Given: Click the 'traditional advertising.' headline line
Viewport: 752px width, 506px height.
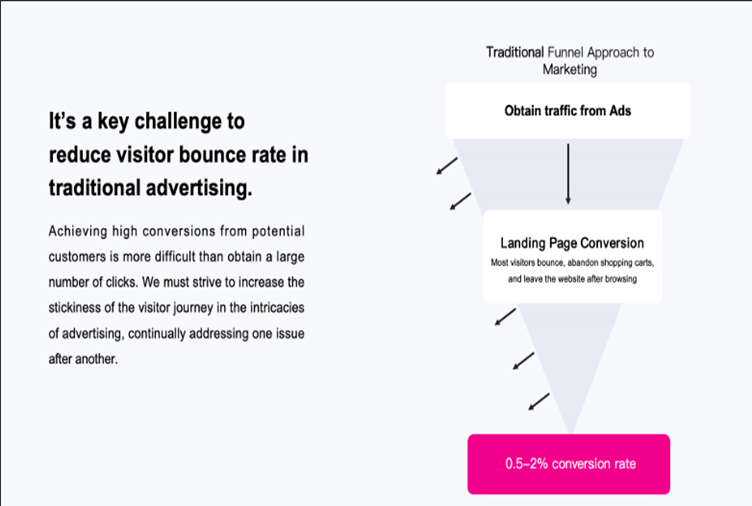Looking at the screenshot, I should click(x=150, y=188).
